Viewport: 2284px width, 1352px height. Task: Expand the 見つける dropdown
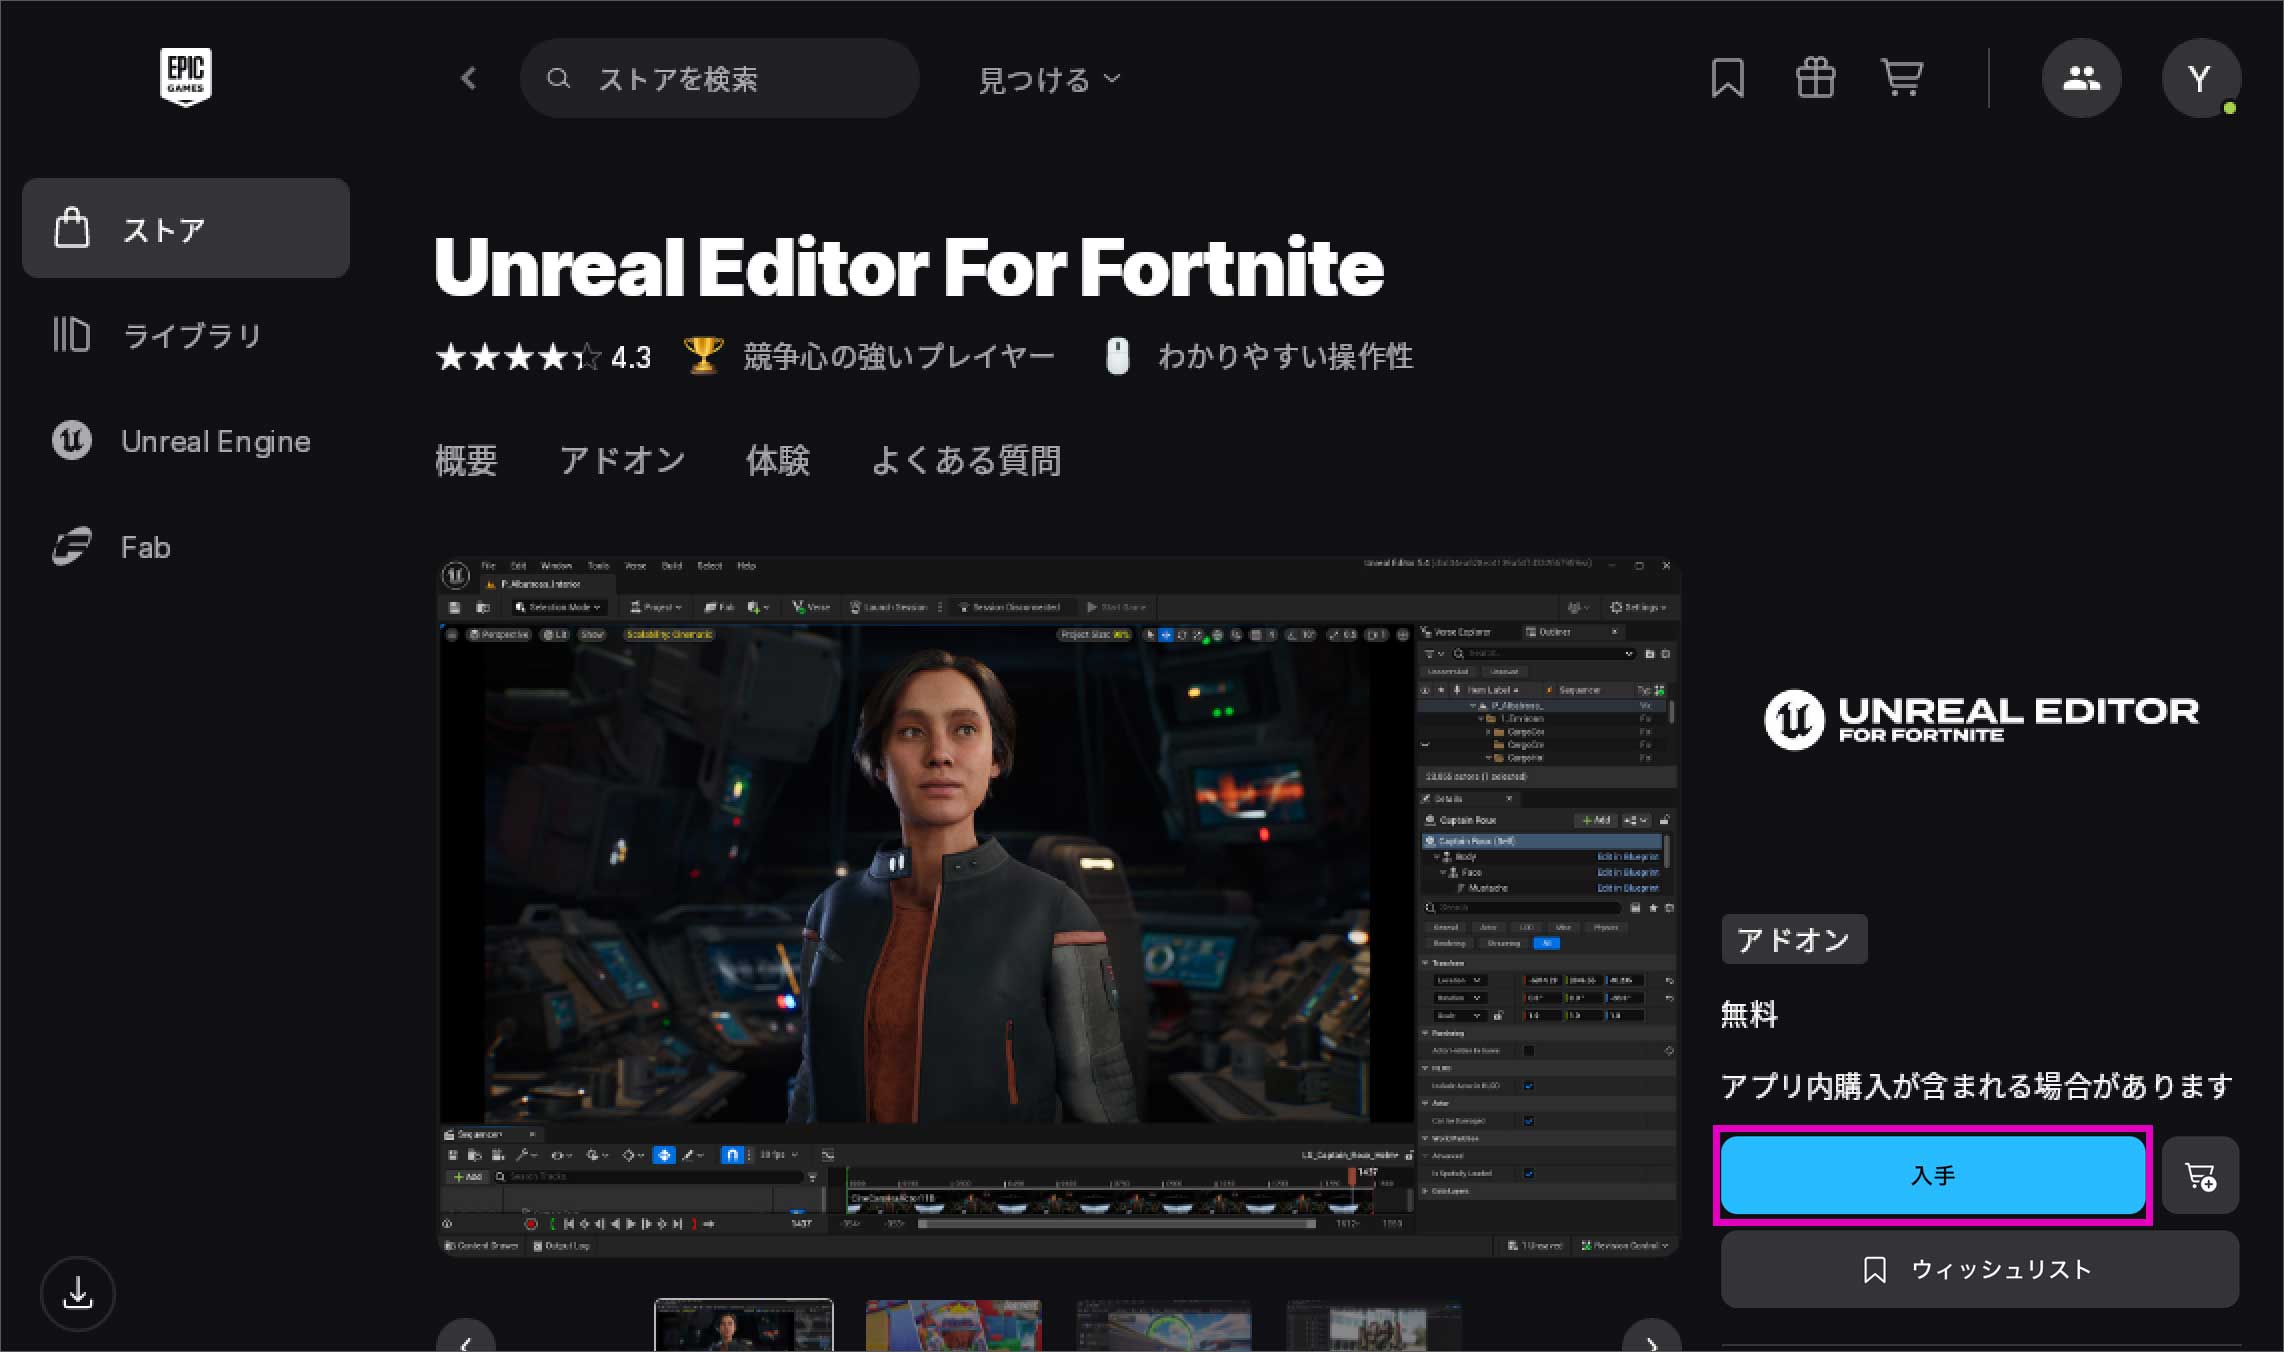click(x=1049, y=79)
